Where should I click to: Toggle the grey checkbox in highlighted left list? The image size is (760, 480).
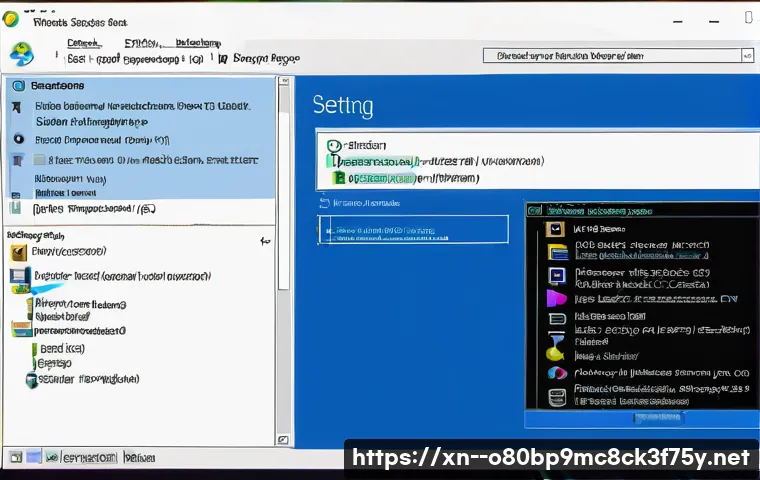39,159
